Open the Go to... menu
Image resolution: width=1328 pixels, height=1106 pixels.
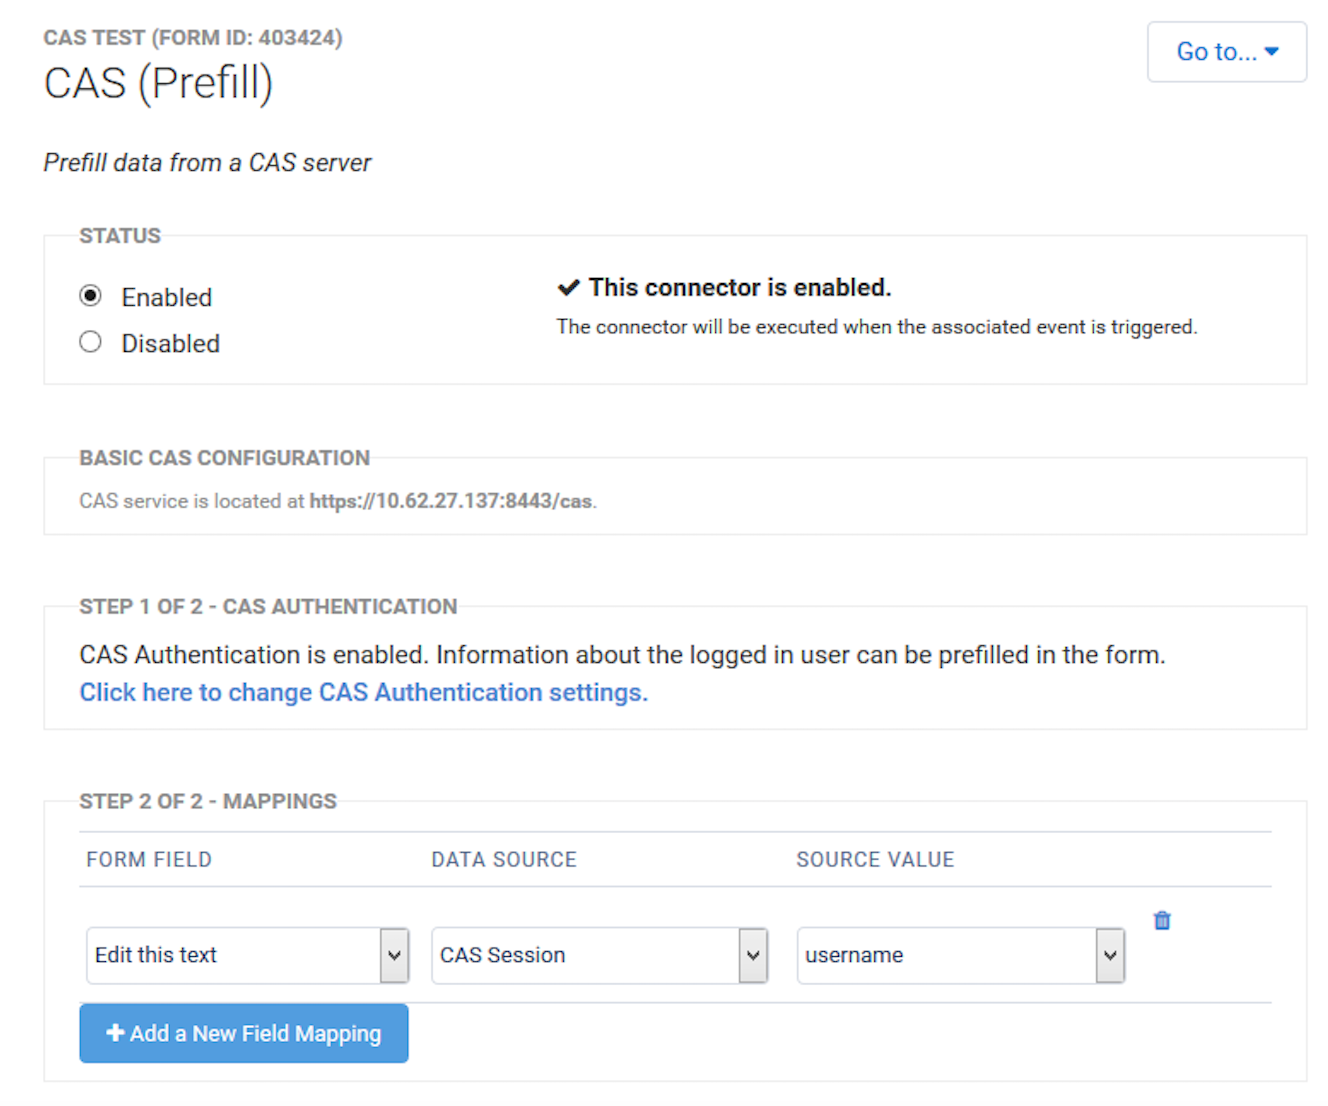click(x=1226, y=52)
